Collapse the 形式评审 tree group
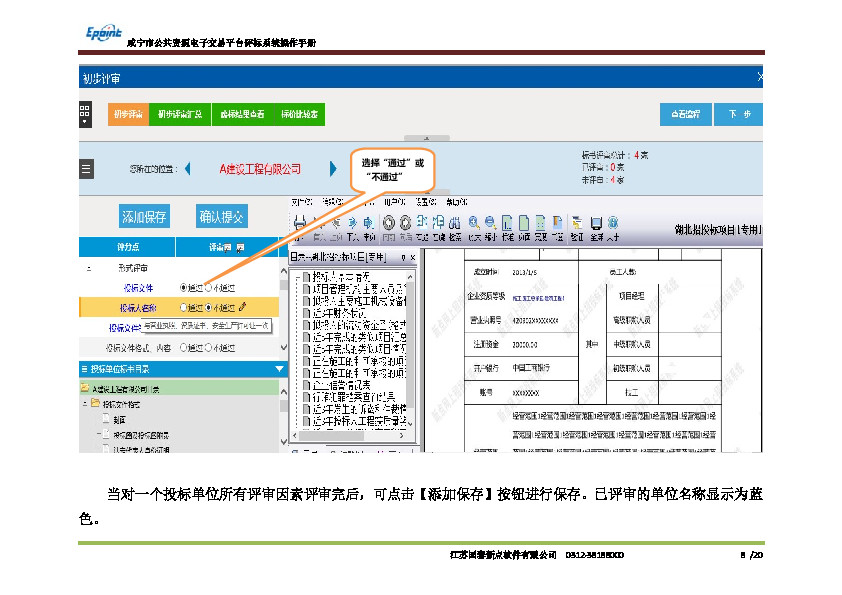The height and width of the screenshot is (595, 842). pos(89,268)
